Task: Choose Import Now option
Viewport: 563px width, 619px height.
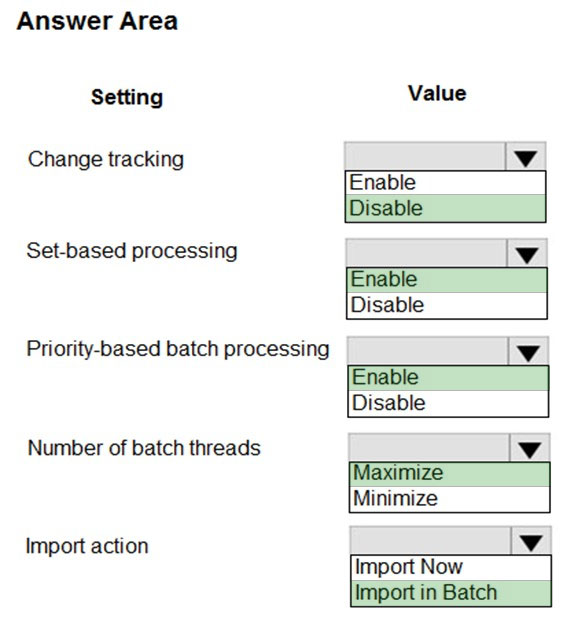Action: click(451, 568)
